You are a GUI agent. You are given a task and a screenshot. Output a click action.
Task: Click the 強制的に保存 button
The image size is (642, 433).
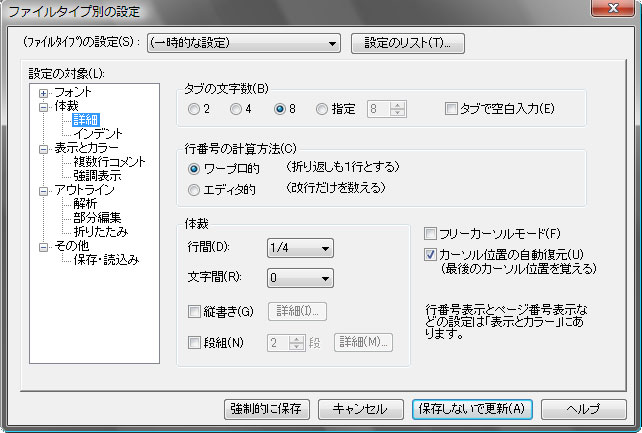click(267, 409)
